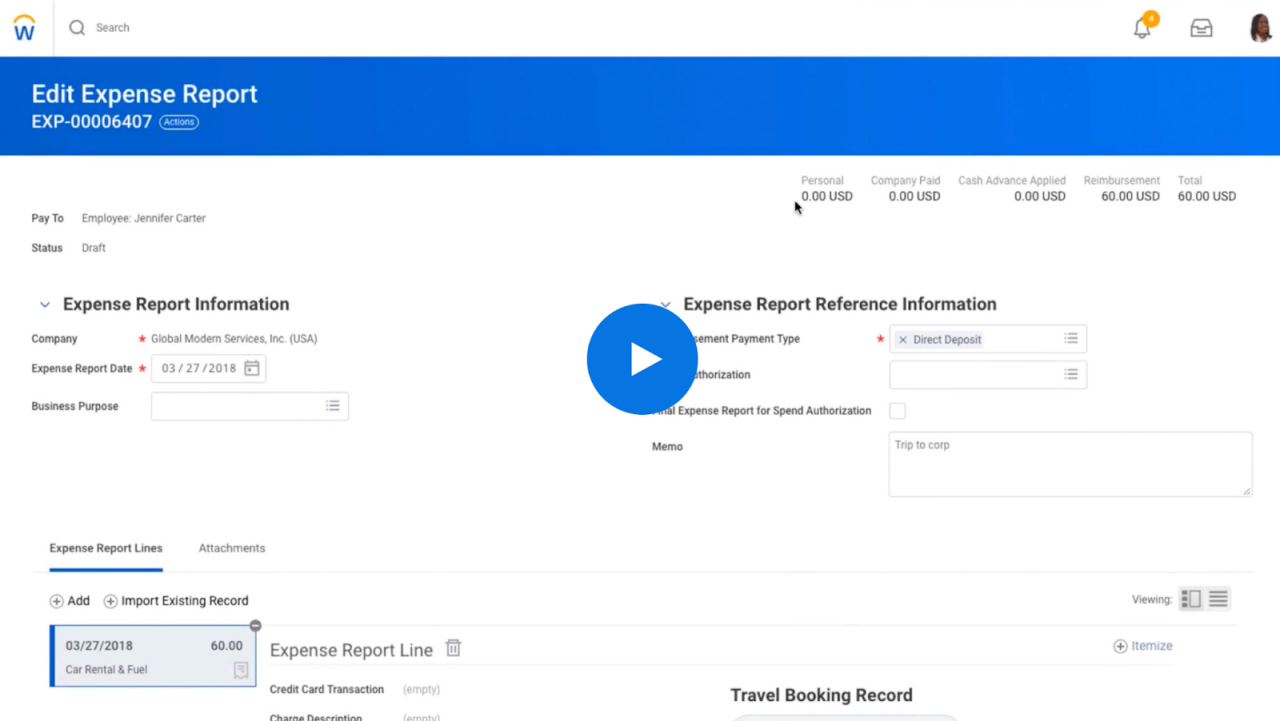Open the Spend Authorization prompt list icon
Image resolution: width=1280 pixels, height=721 pixels.
tap(1071, 374)
